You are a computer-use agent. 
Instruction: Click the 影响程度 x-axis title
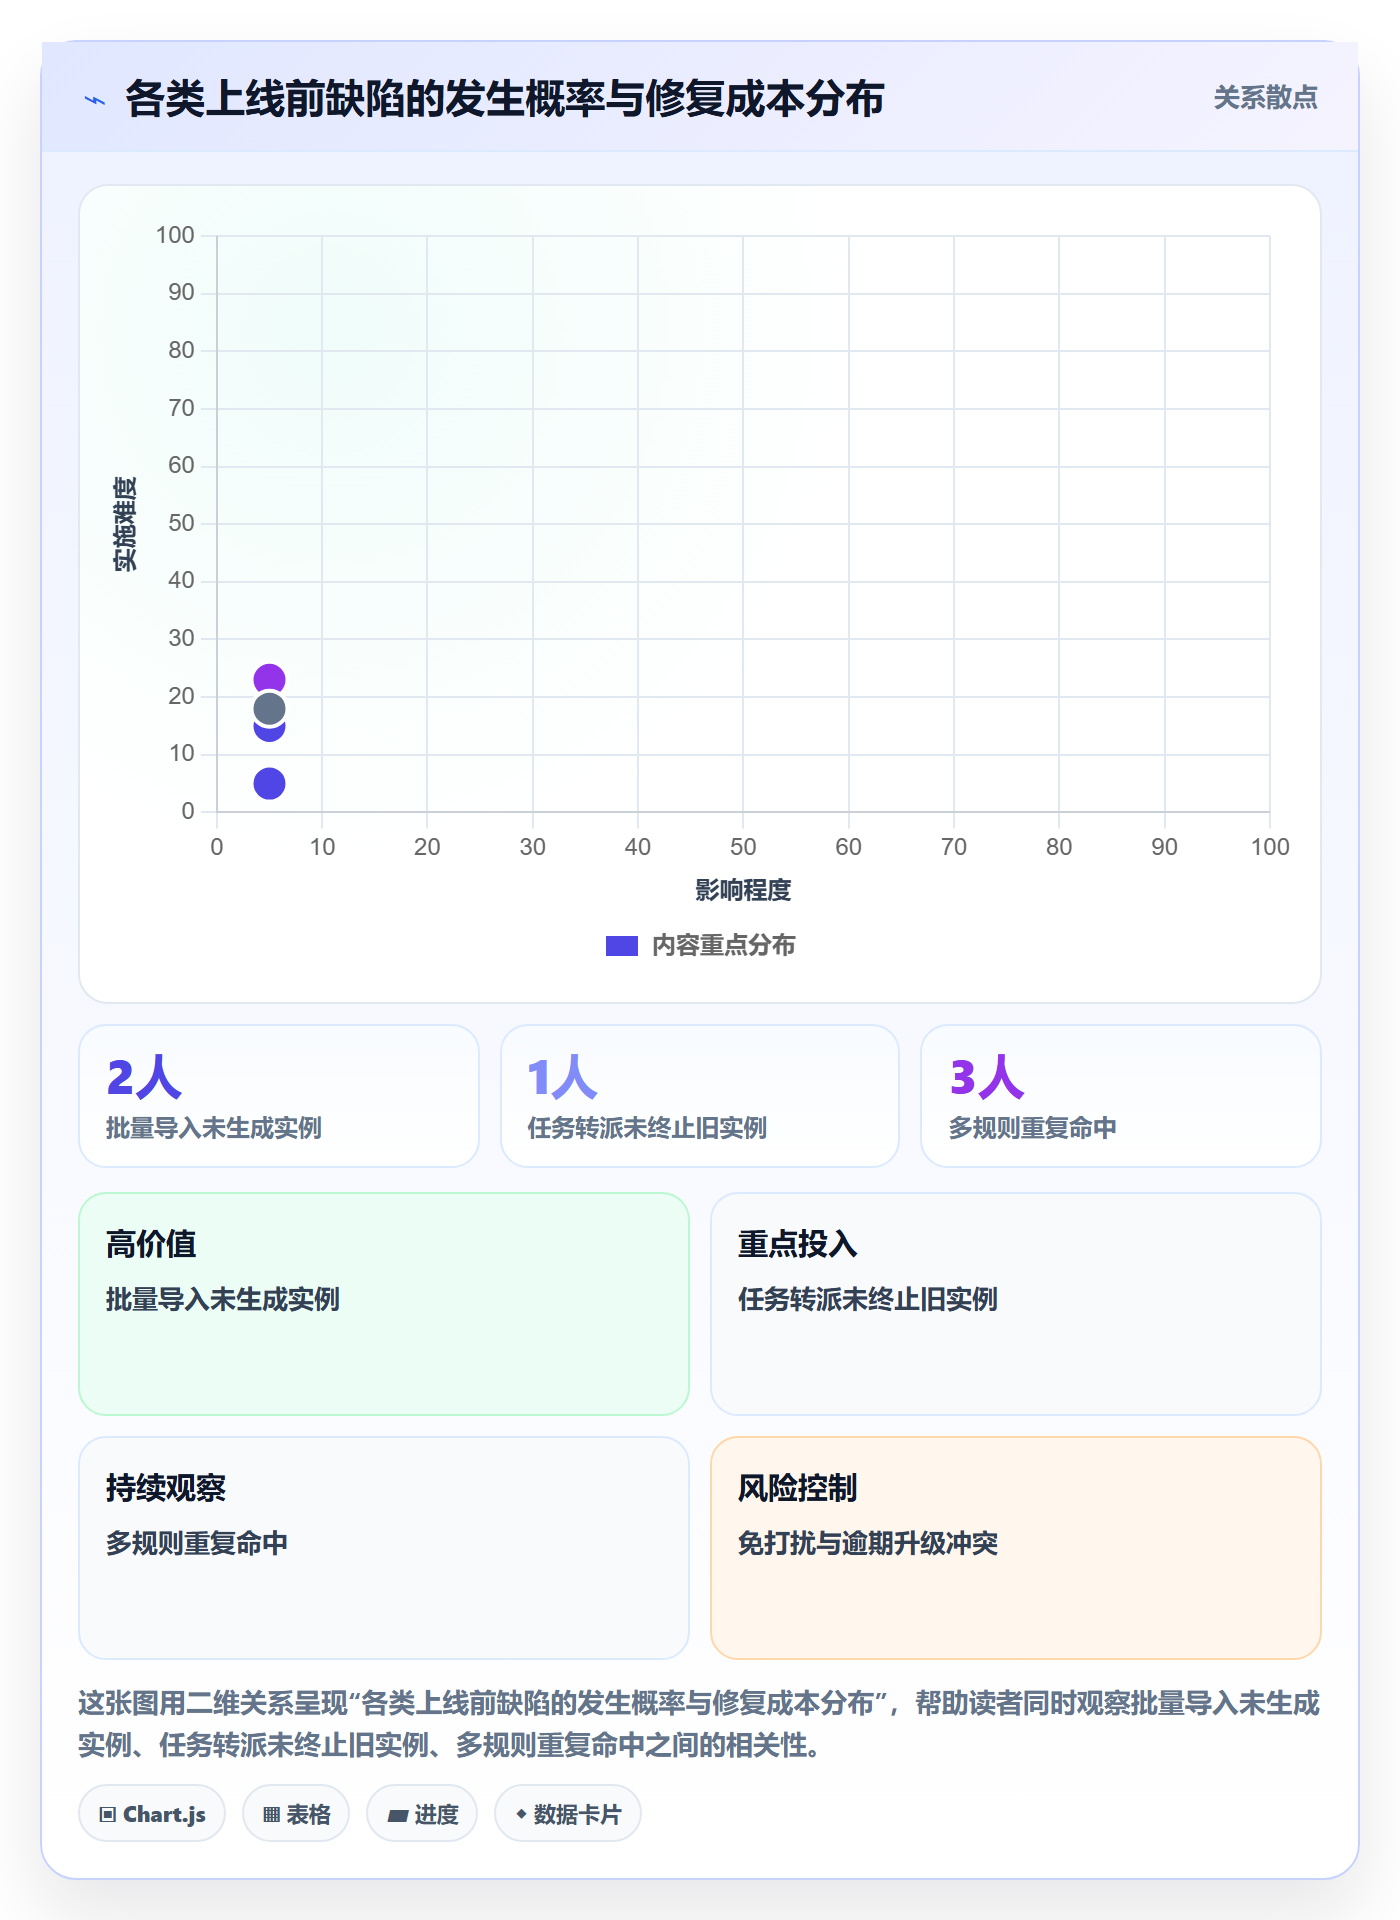pyautogui.click(x=743, y=890)
